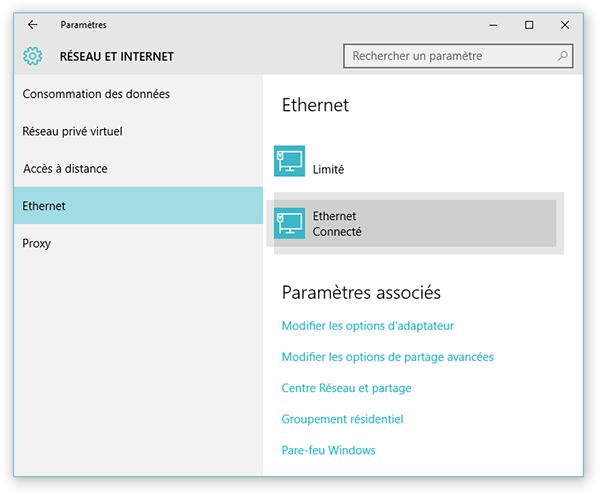This screenshot has height=494, width=600.
Task: Click in the Rechercher un paramètre field
Action: pyautogui.click(x=458, y=56)
